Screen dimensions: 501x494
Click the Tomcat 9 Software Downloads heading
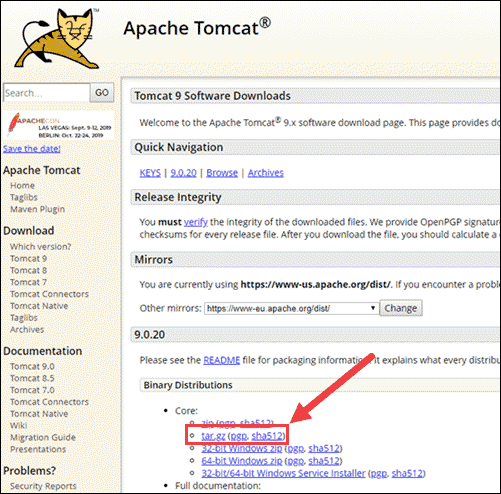[x=212, y=96]
